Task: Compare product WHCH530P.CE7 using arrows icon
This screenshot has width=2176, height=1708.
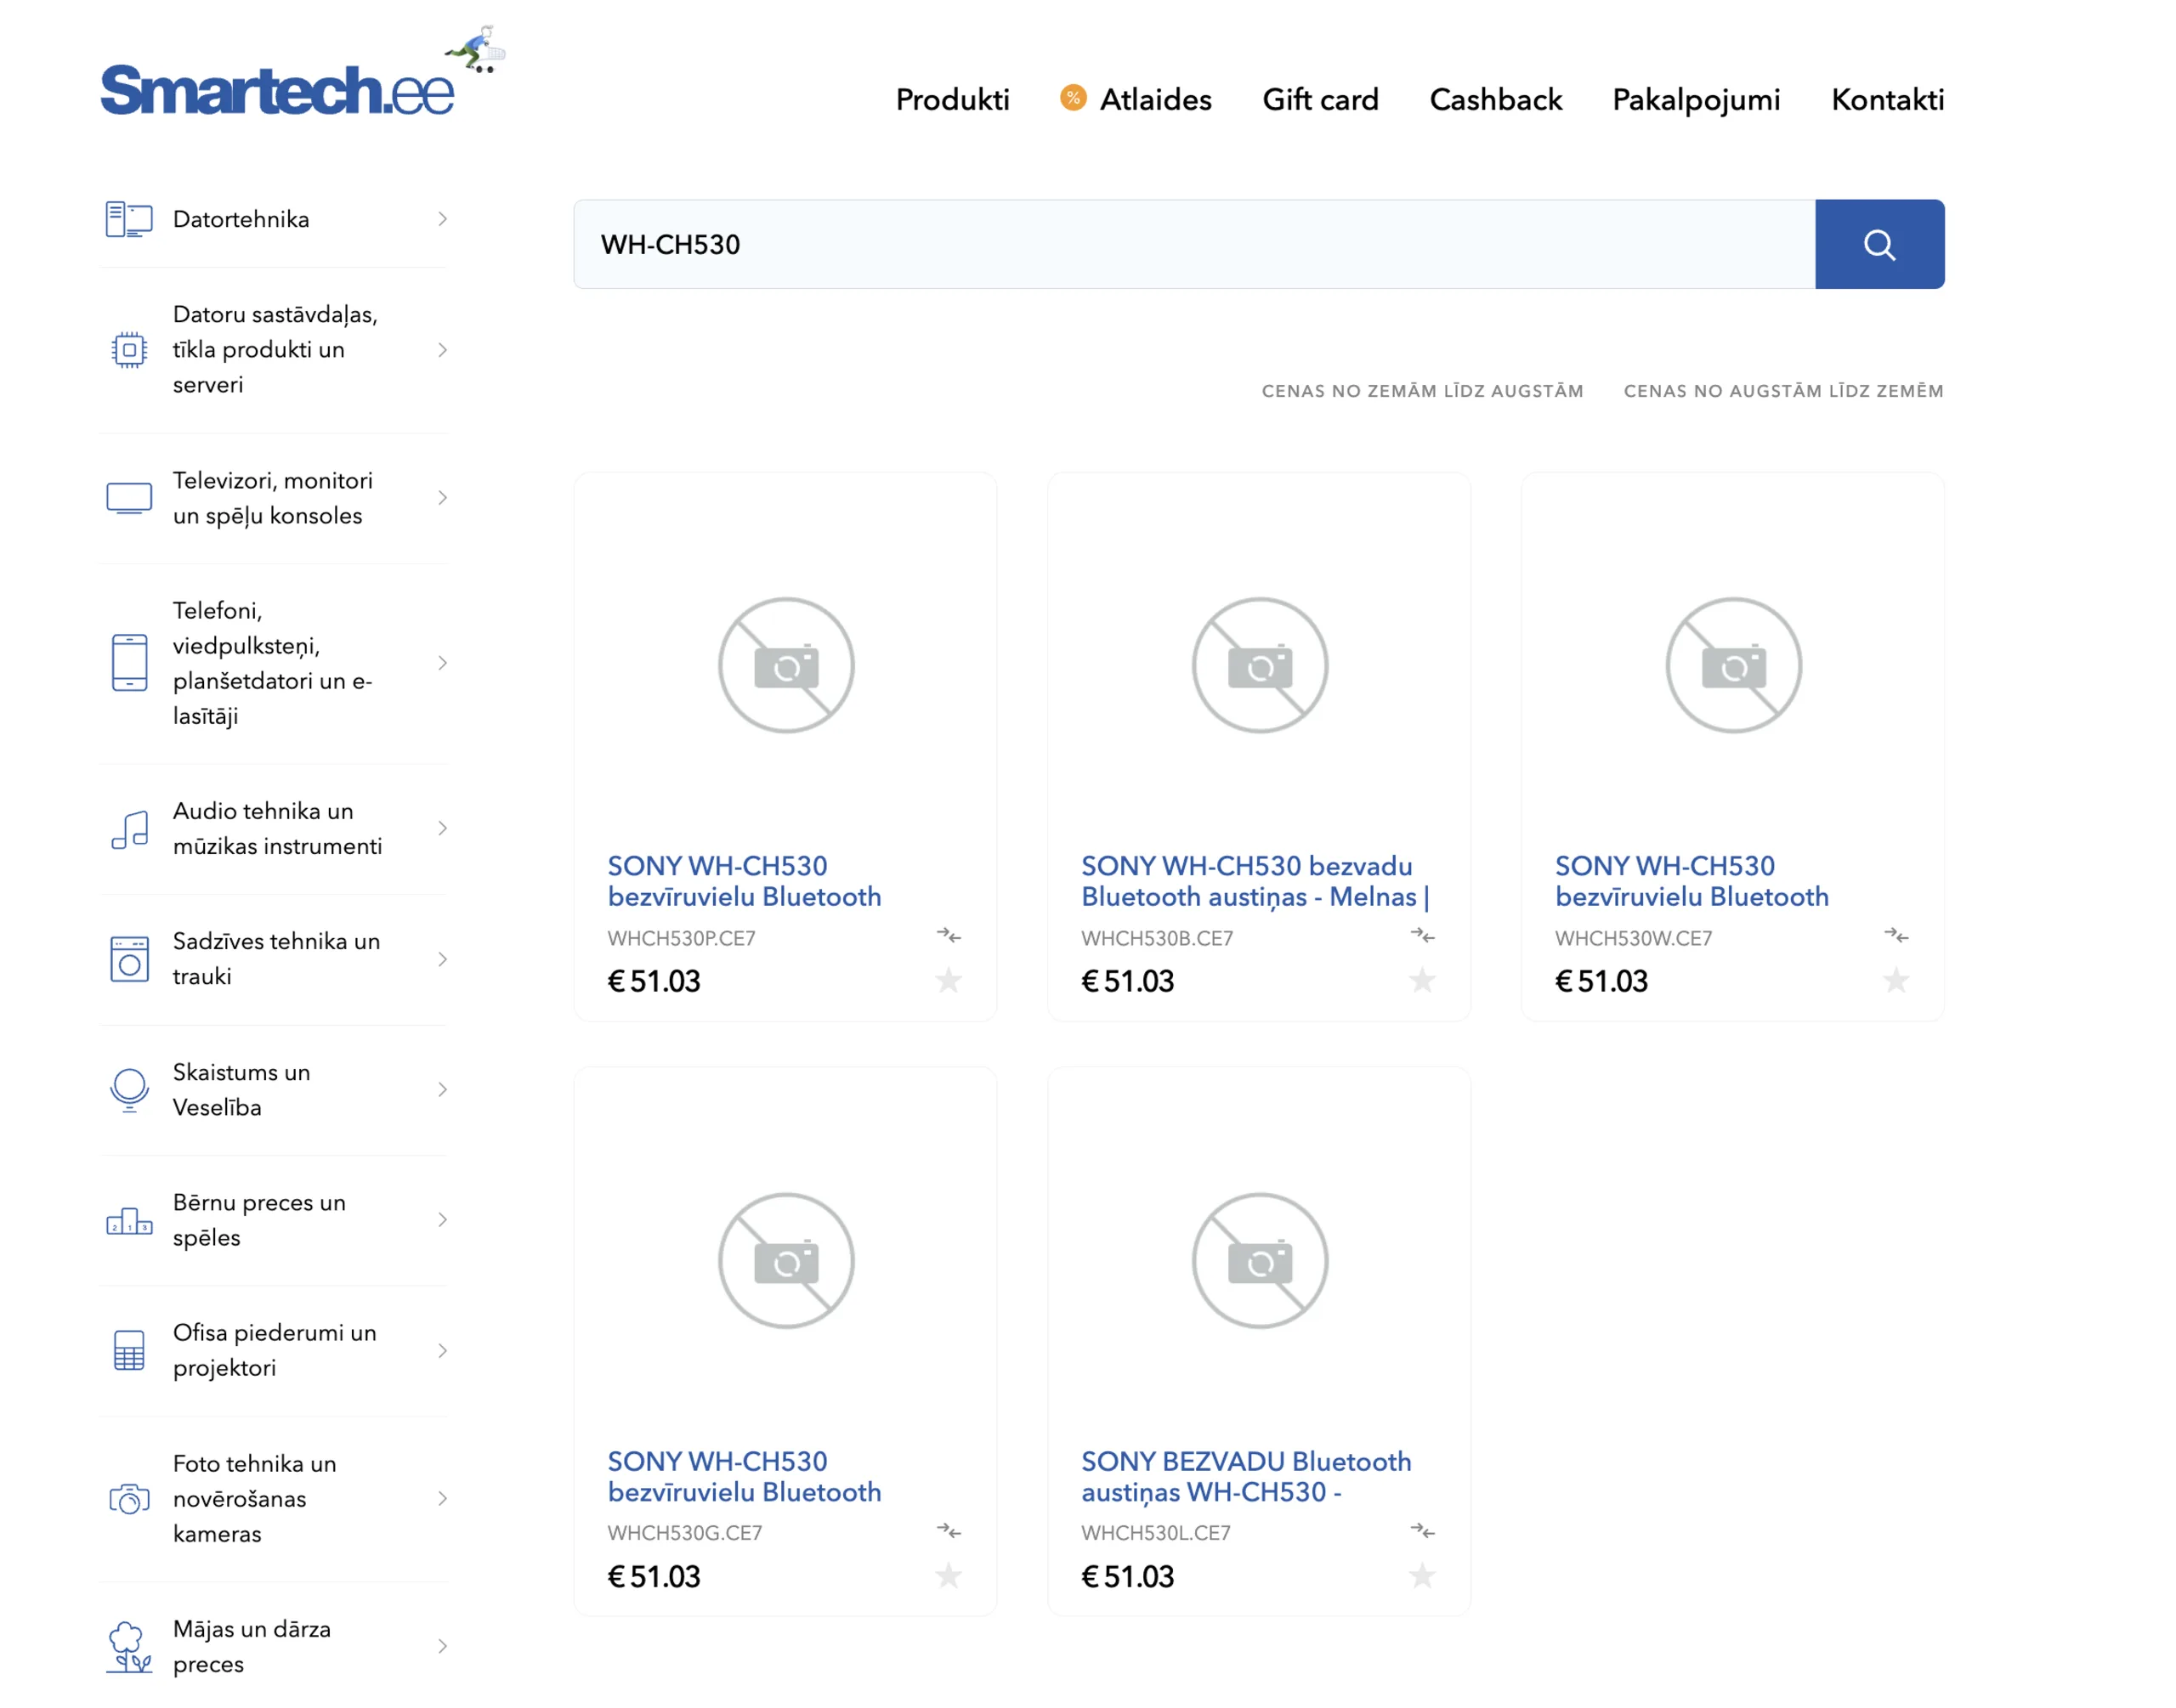Action: tap(948, 936)
